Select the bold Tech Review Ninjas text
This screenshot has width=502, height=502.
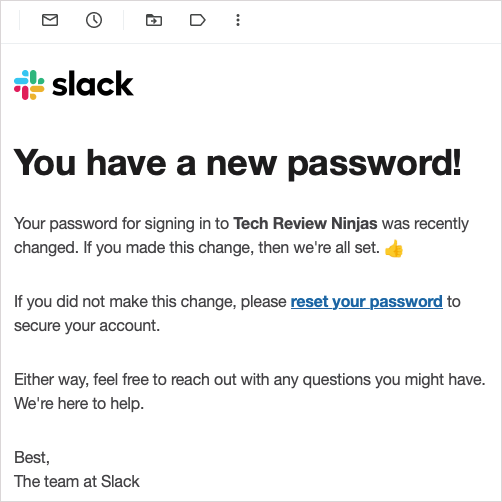(305, 223)
